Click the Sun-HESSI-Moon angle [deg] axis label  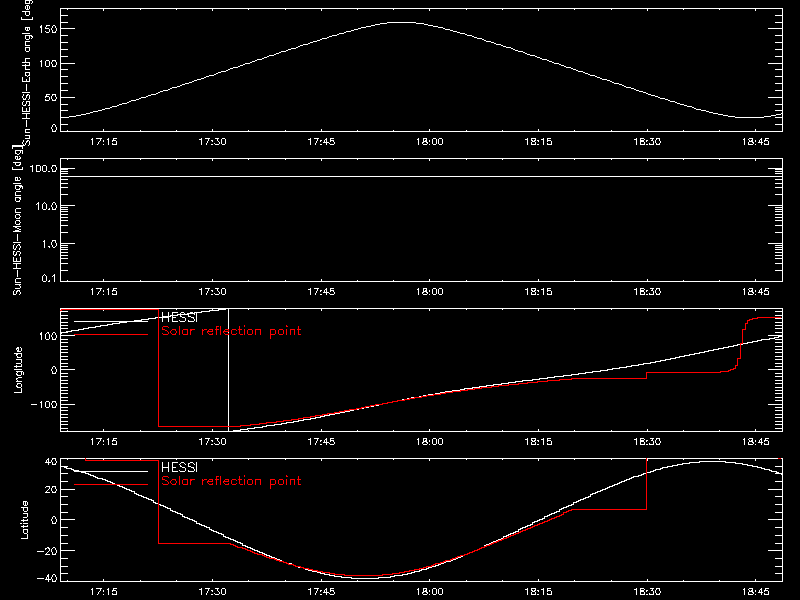tap(17, 220)
